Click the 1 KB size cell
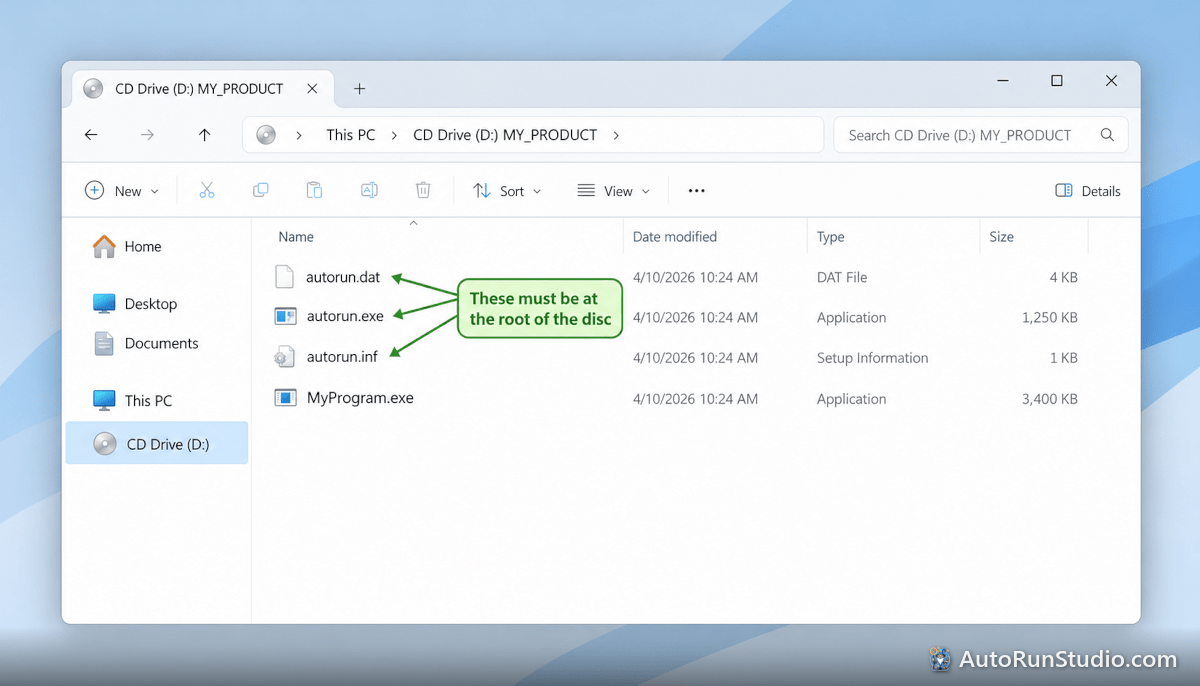Screen dimensions: 1200x686 pyautogui.click(x=1064, y=357)
